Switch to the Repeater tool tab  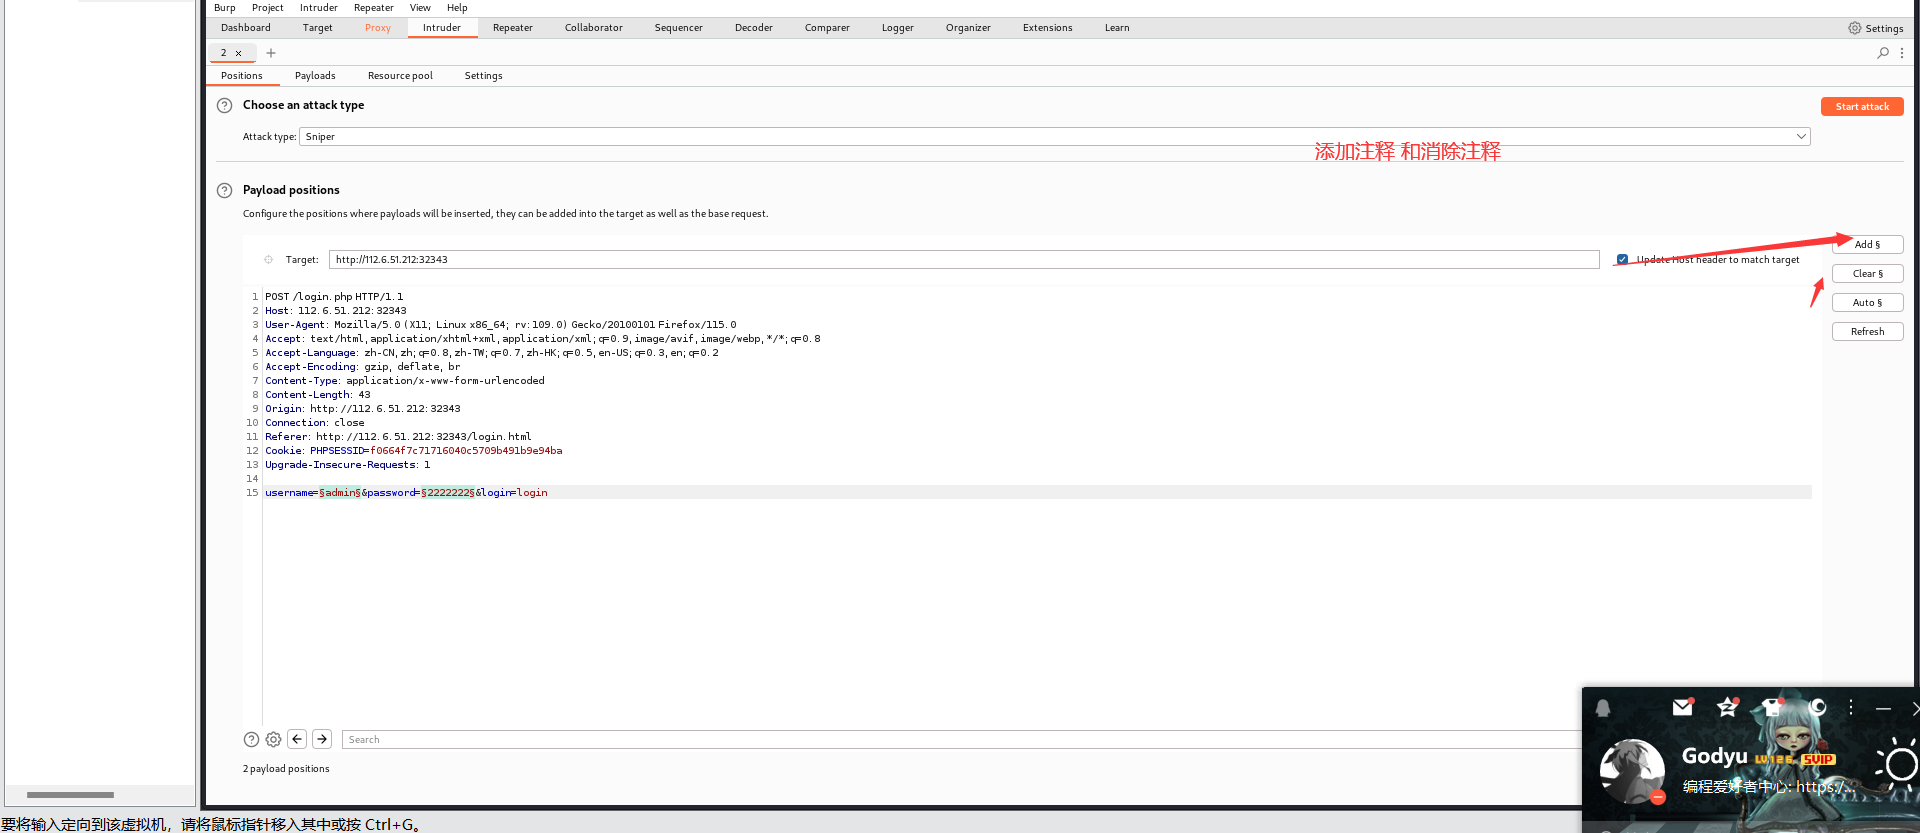513,28
